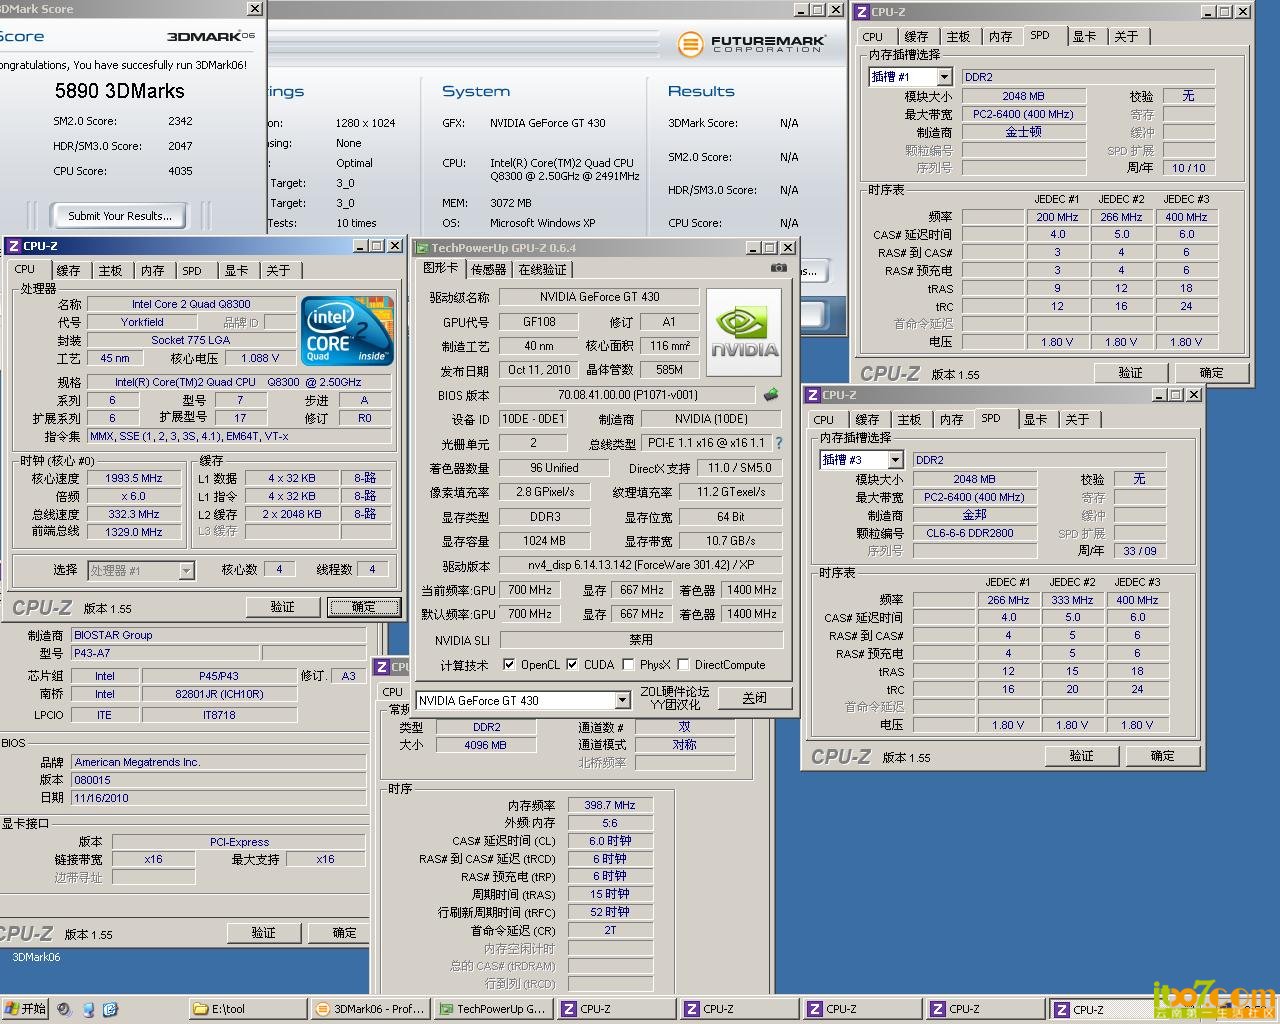Open 关于 tab in slot #1 CPU-Z window
This screenshot has height=1024, width=1280.
pyautogui.click(x=1127, y=36)
